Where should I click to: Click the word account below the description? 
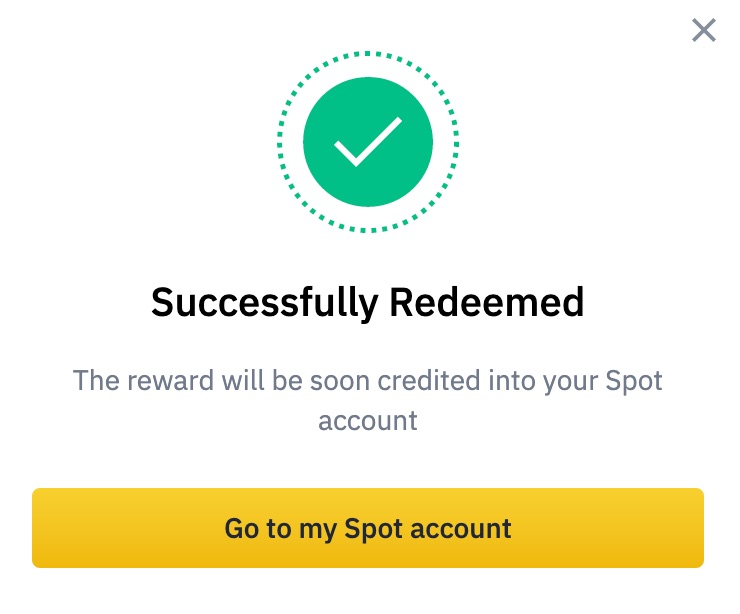coord(368,420)
